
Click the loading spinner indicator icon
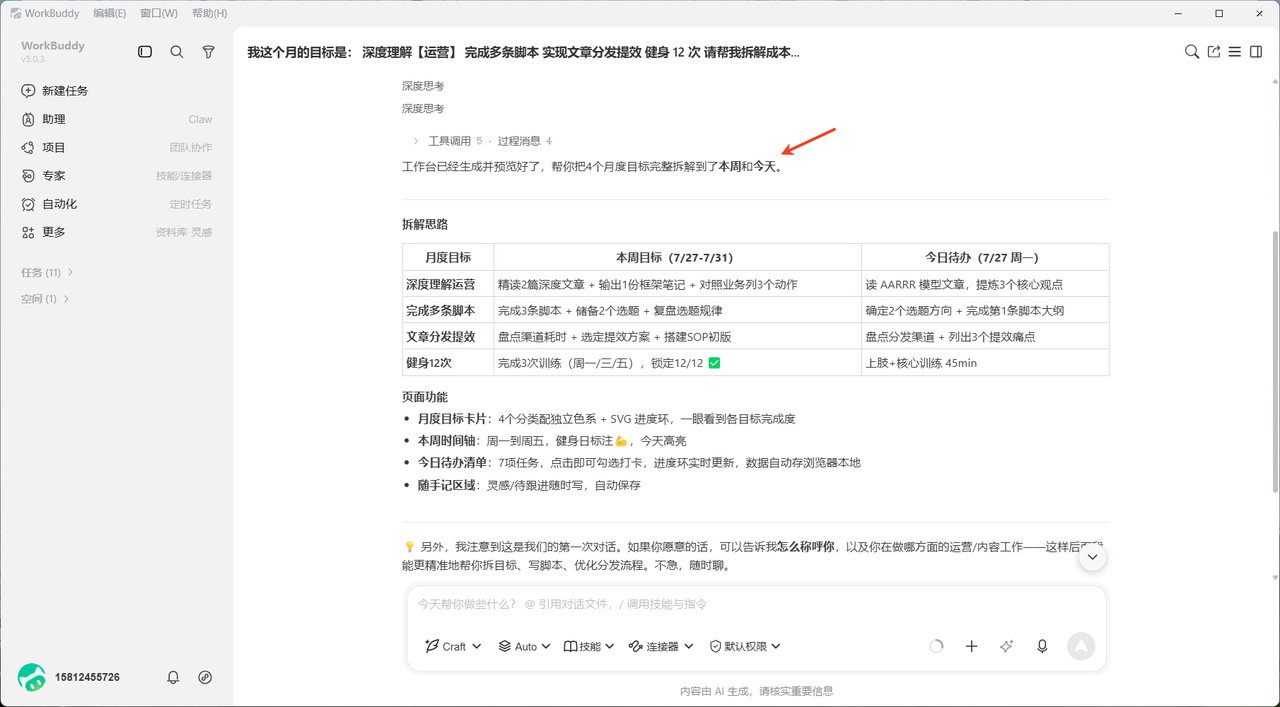[x=936, y=646]
